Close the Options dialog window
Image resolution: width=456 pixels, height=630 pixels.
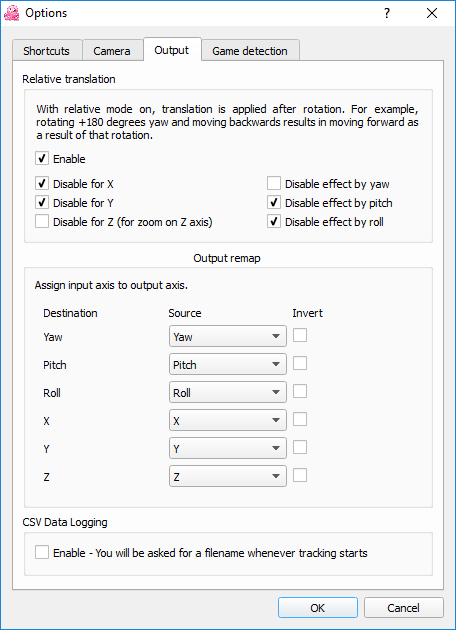coord(432,13)
